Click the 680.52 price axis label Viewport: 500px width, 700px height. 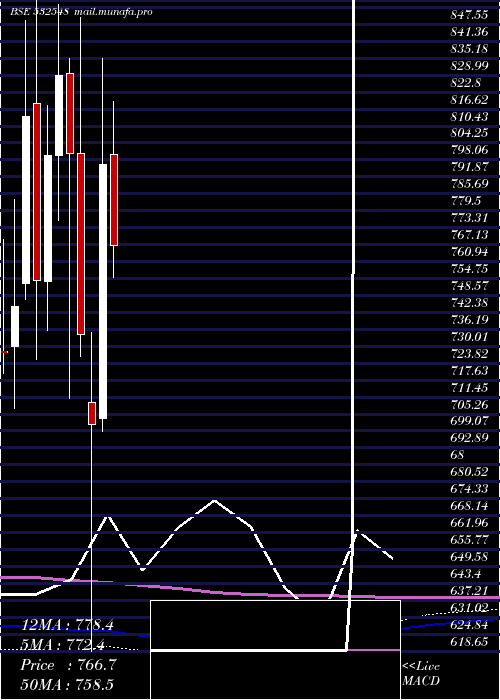click(x=469, y=472)
